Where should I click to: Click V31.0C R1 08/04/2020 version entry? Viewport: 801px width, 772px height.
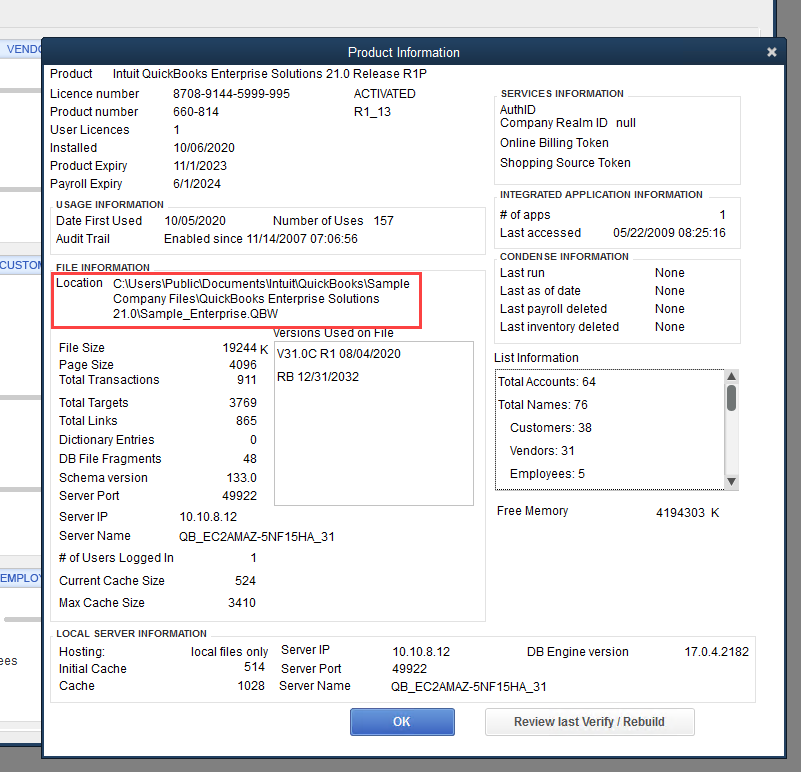pos(339,354)
